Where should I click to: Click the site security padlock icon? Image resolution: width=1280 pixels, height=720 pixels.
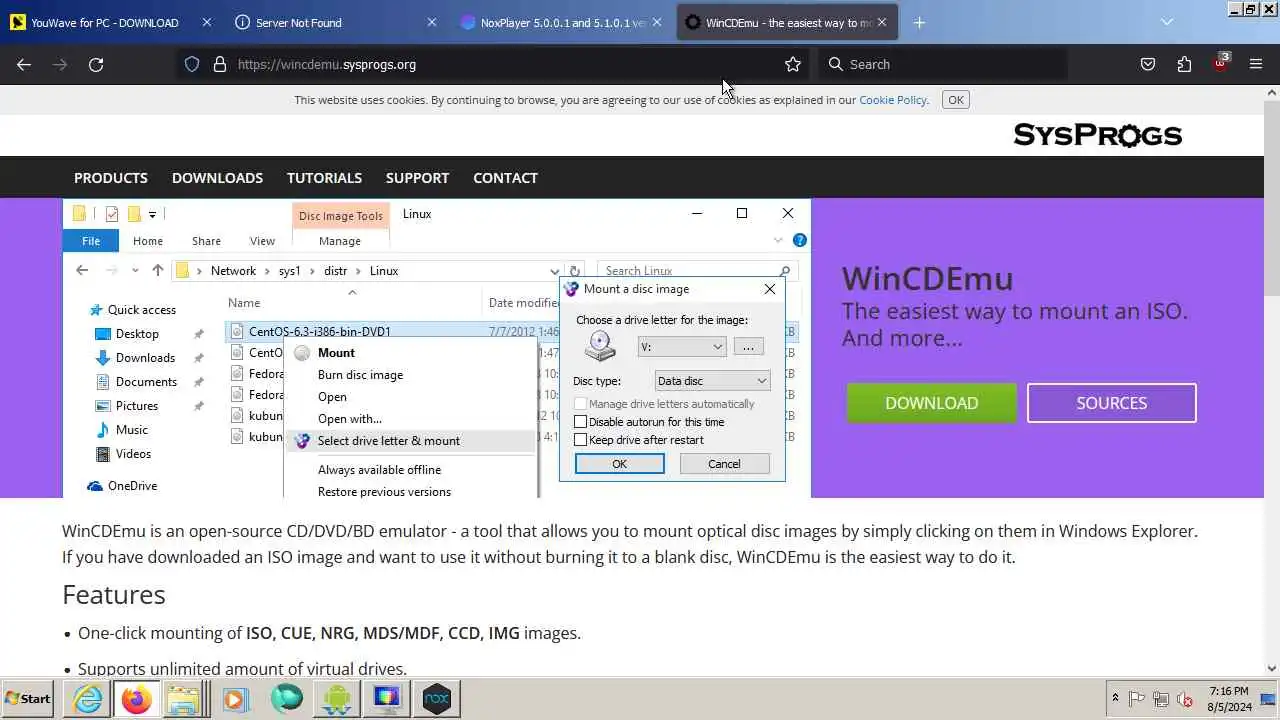click(220, 64)
